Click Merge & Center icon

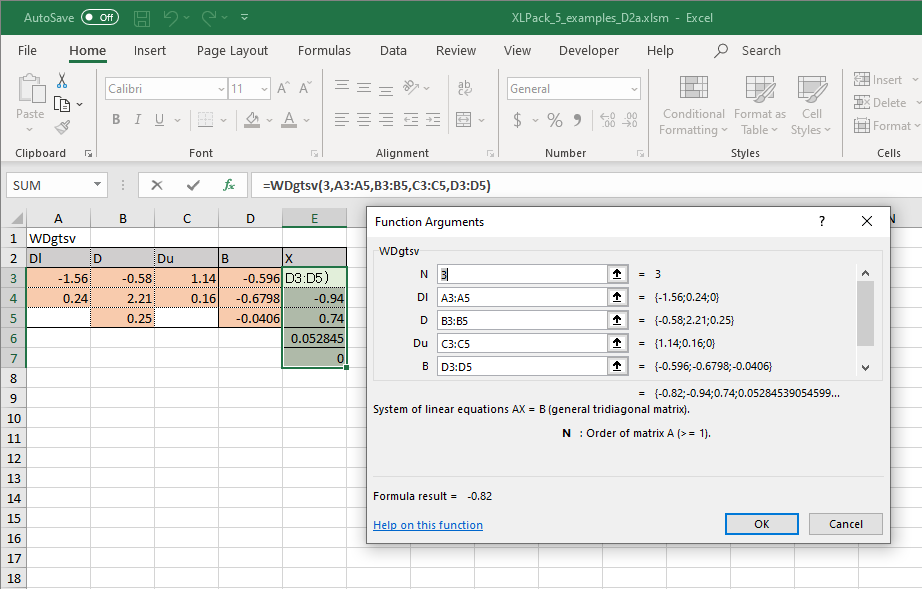point(464,120)
